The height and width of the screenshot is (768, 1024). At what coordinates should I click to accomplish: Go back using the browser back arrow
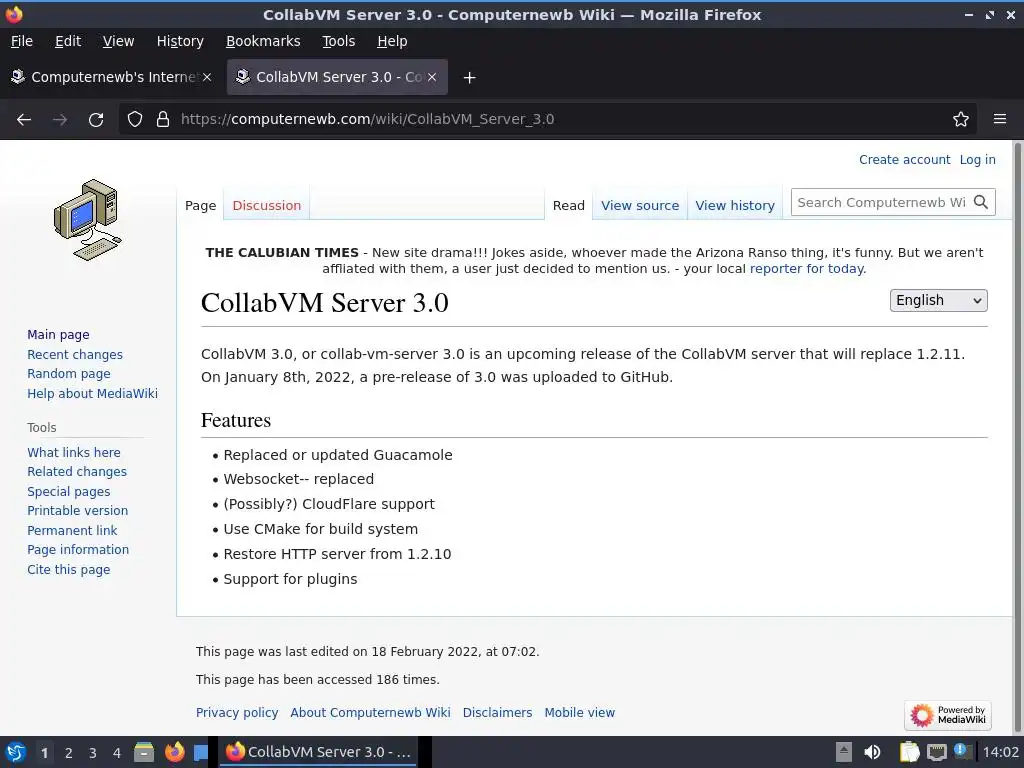tap(24, 120)
